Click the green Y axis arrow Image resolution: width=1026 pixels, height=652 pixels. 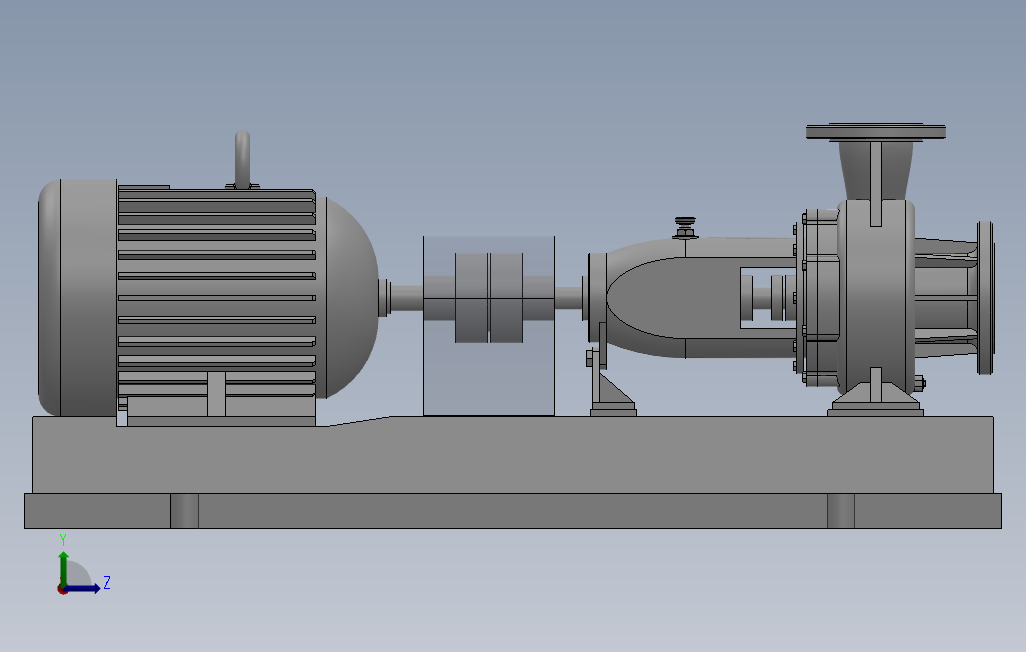63,568
